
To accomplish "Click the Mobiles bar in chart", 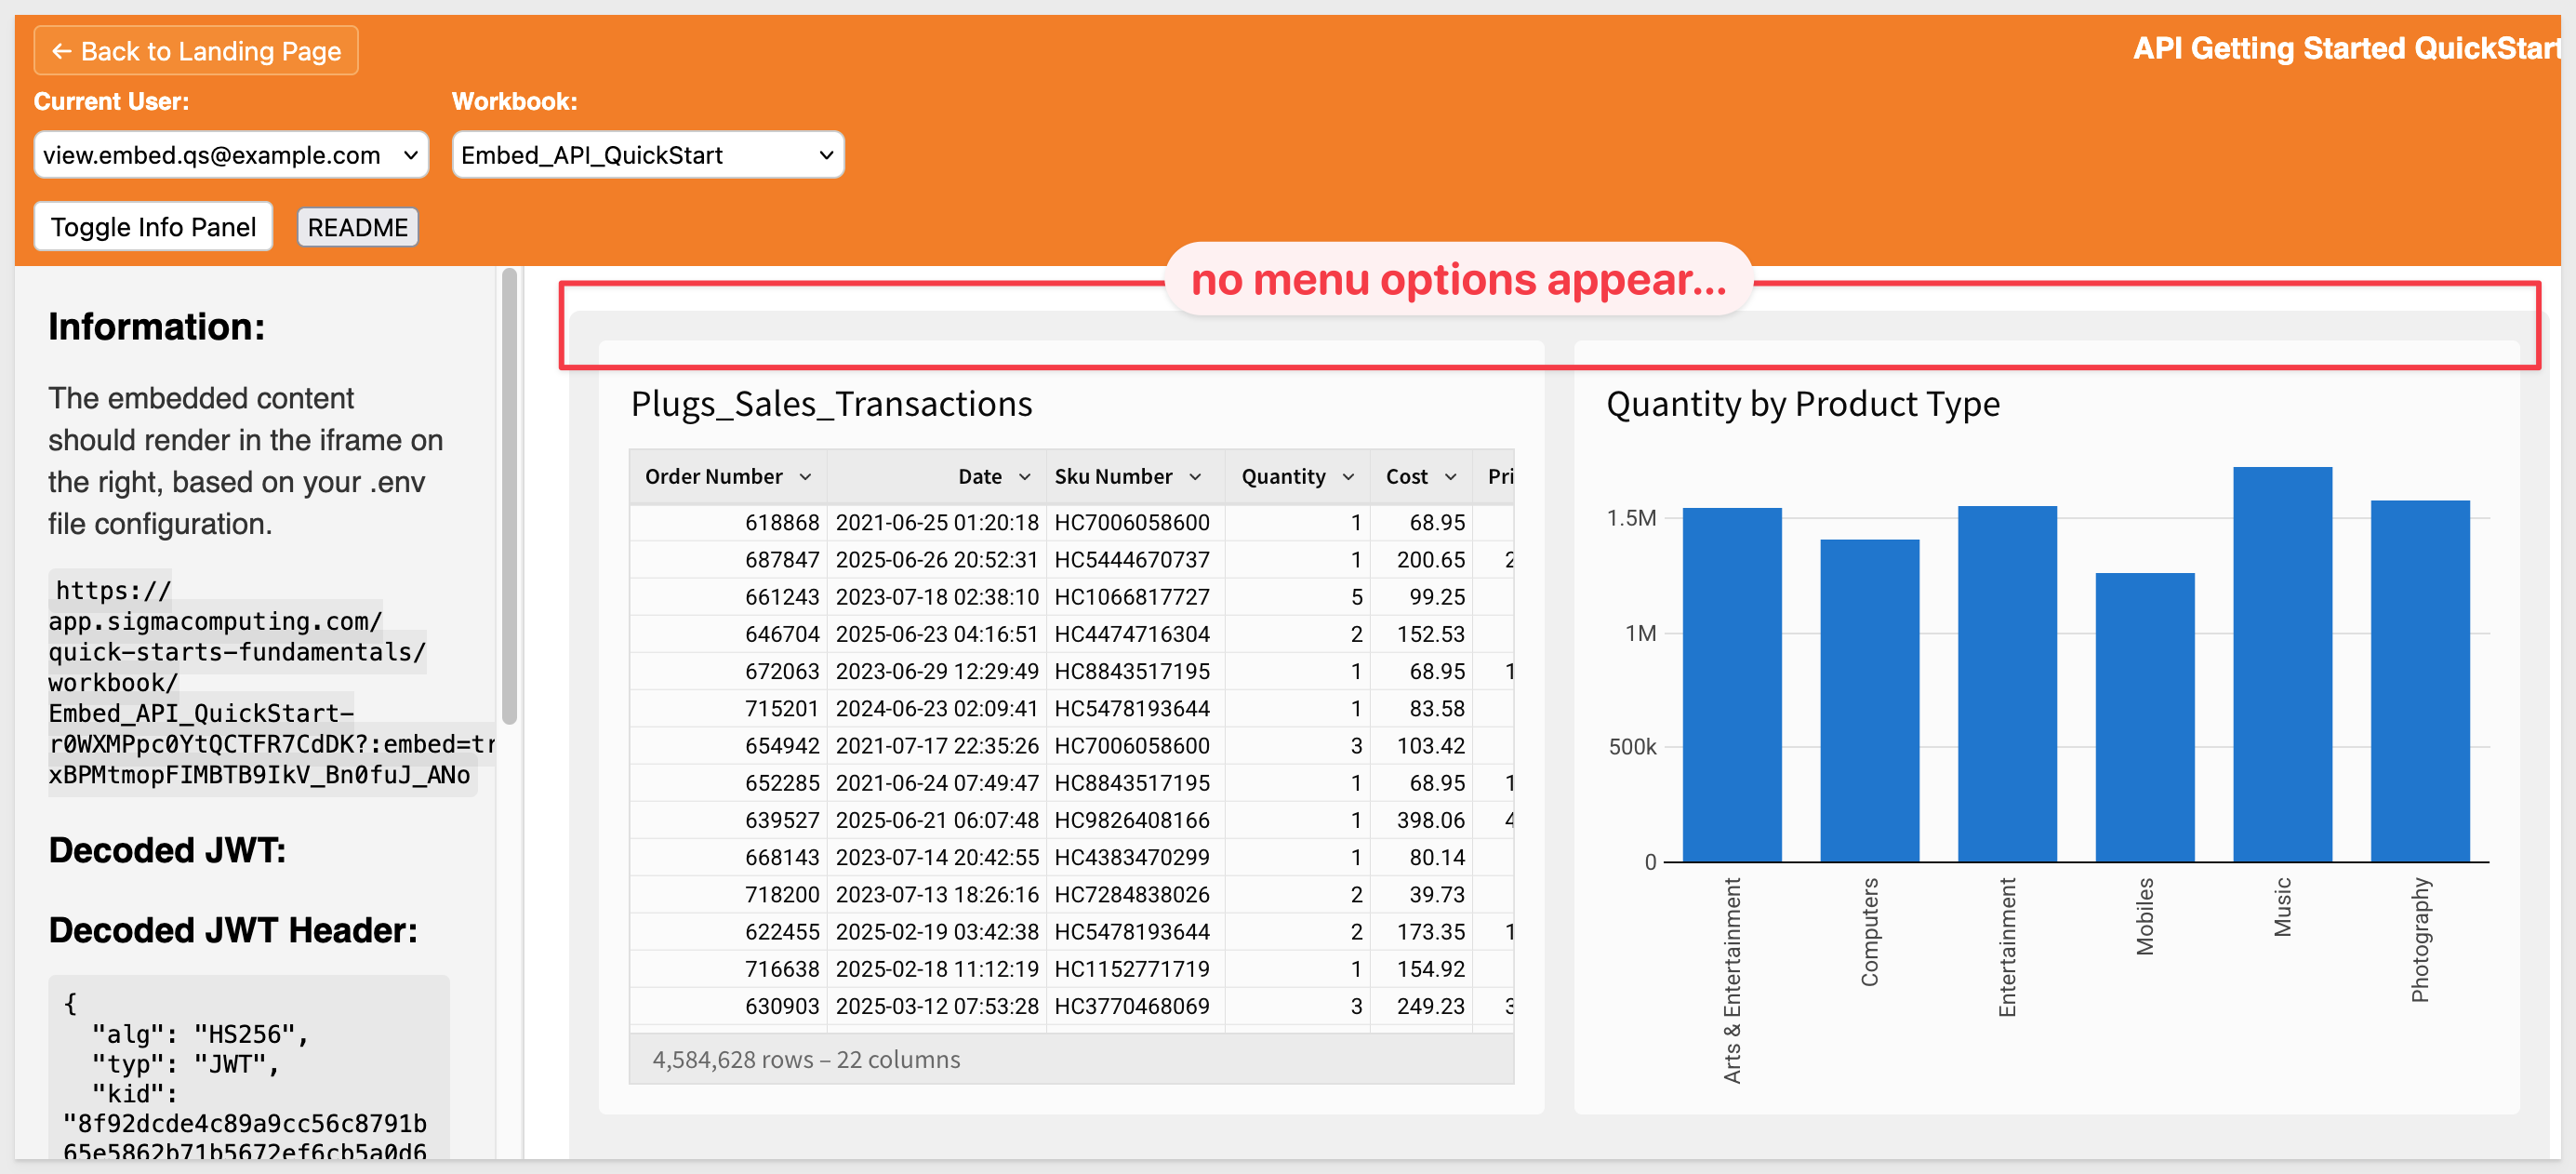I will click(2144, 718).
